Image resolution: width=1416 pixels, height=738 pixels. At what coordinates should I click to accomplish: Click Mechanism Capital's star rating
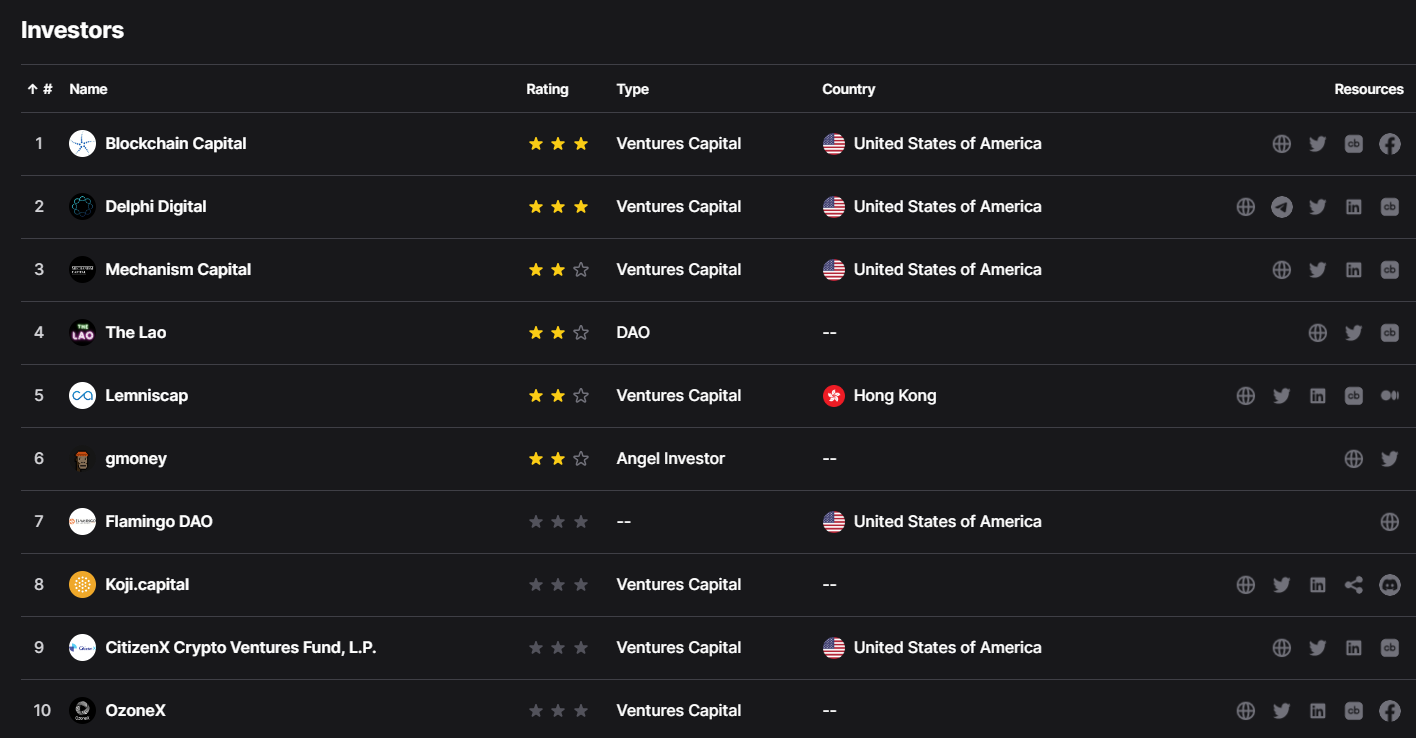pyautogui.click(x=558, y=270)
